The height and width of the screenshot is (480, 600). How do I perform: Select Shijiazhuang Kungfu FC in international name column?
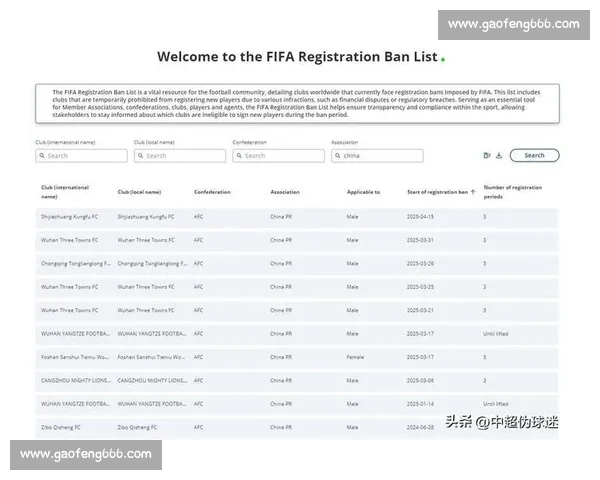[x=69, y=217]
